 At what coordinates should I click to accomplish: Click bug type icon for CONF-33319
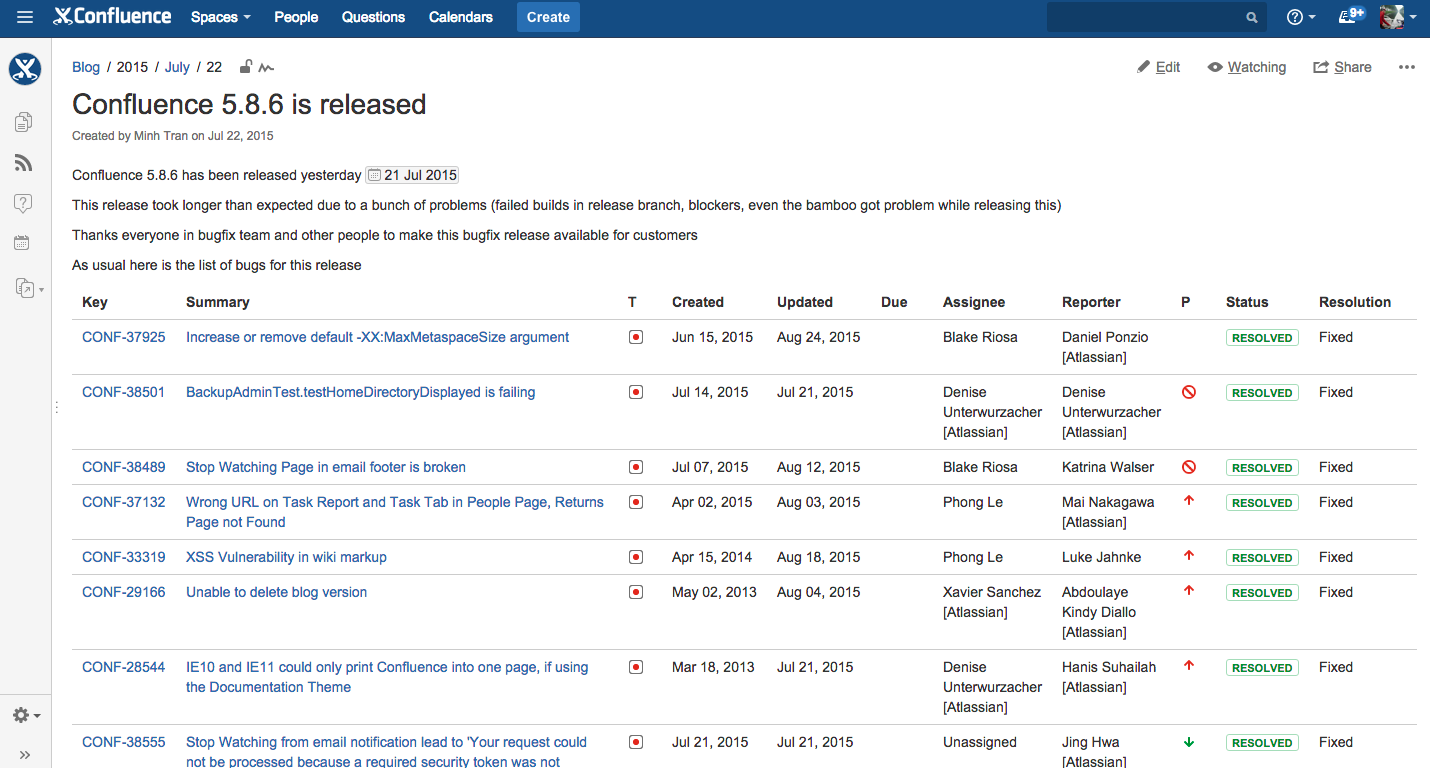(635, 557)
